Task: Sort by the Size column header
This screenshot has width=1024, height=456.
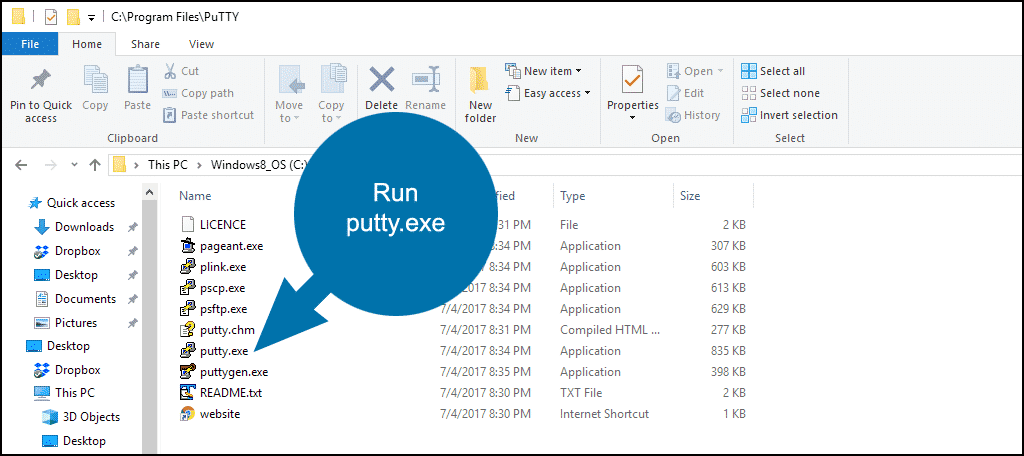Action: click(x=690, y=196)
